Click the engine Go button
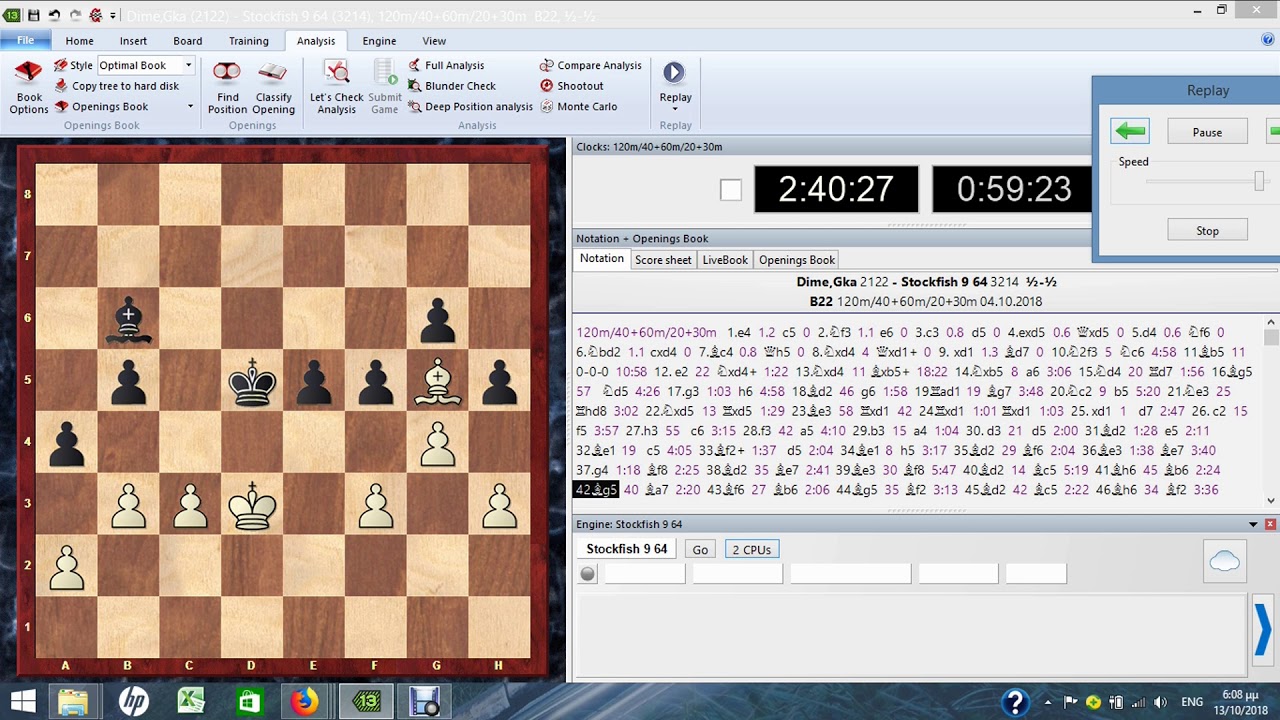Image resolution: width=1280 pixels, height=720 pixels. [x=700, y=550]
